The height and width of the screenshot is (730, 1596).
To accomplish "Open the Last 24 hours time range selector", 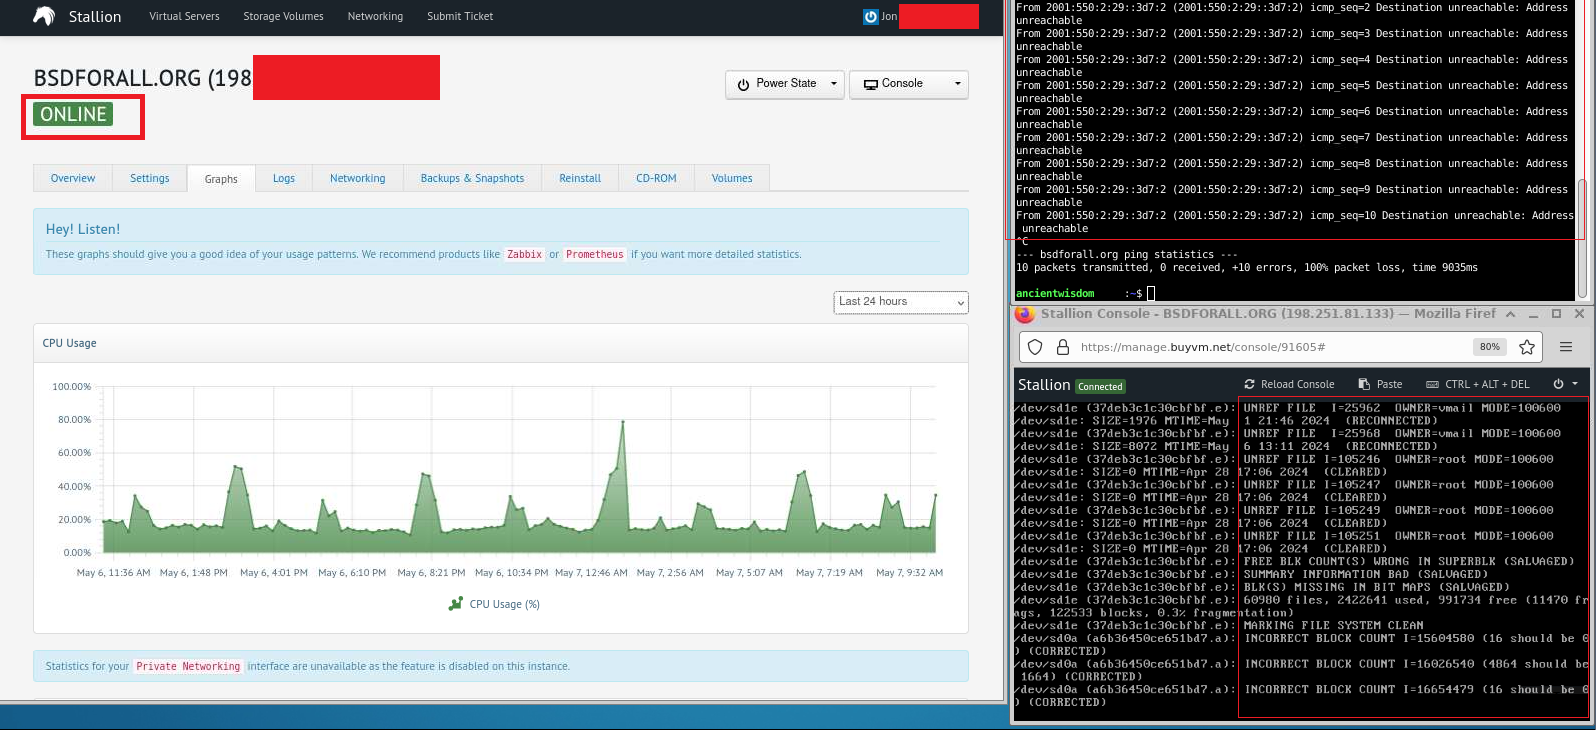I will [x=900, y=302].
